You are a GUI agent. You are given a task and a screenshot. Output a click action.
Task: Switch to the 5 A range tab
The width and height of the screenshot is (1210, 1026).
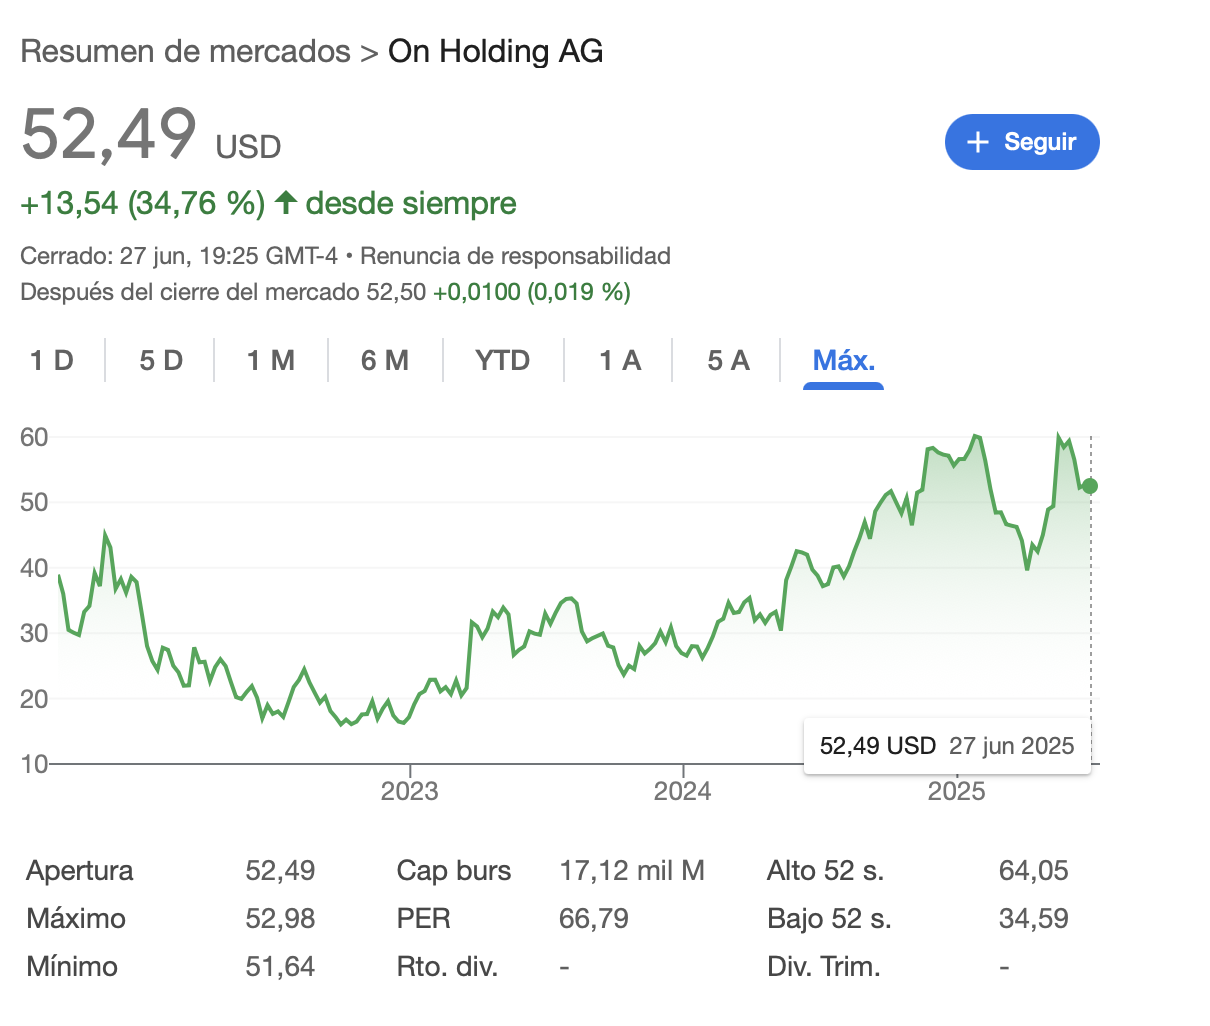tap(728, 360)
